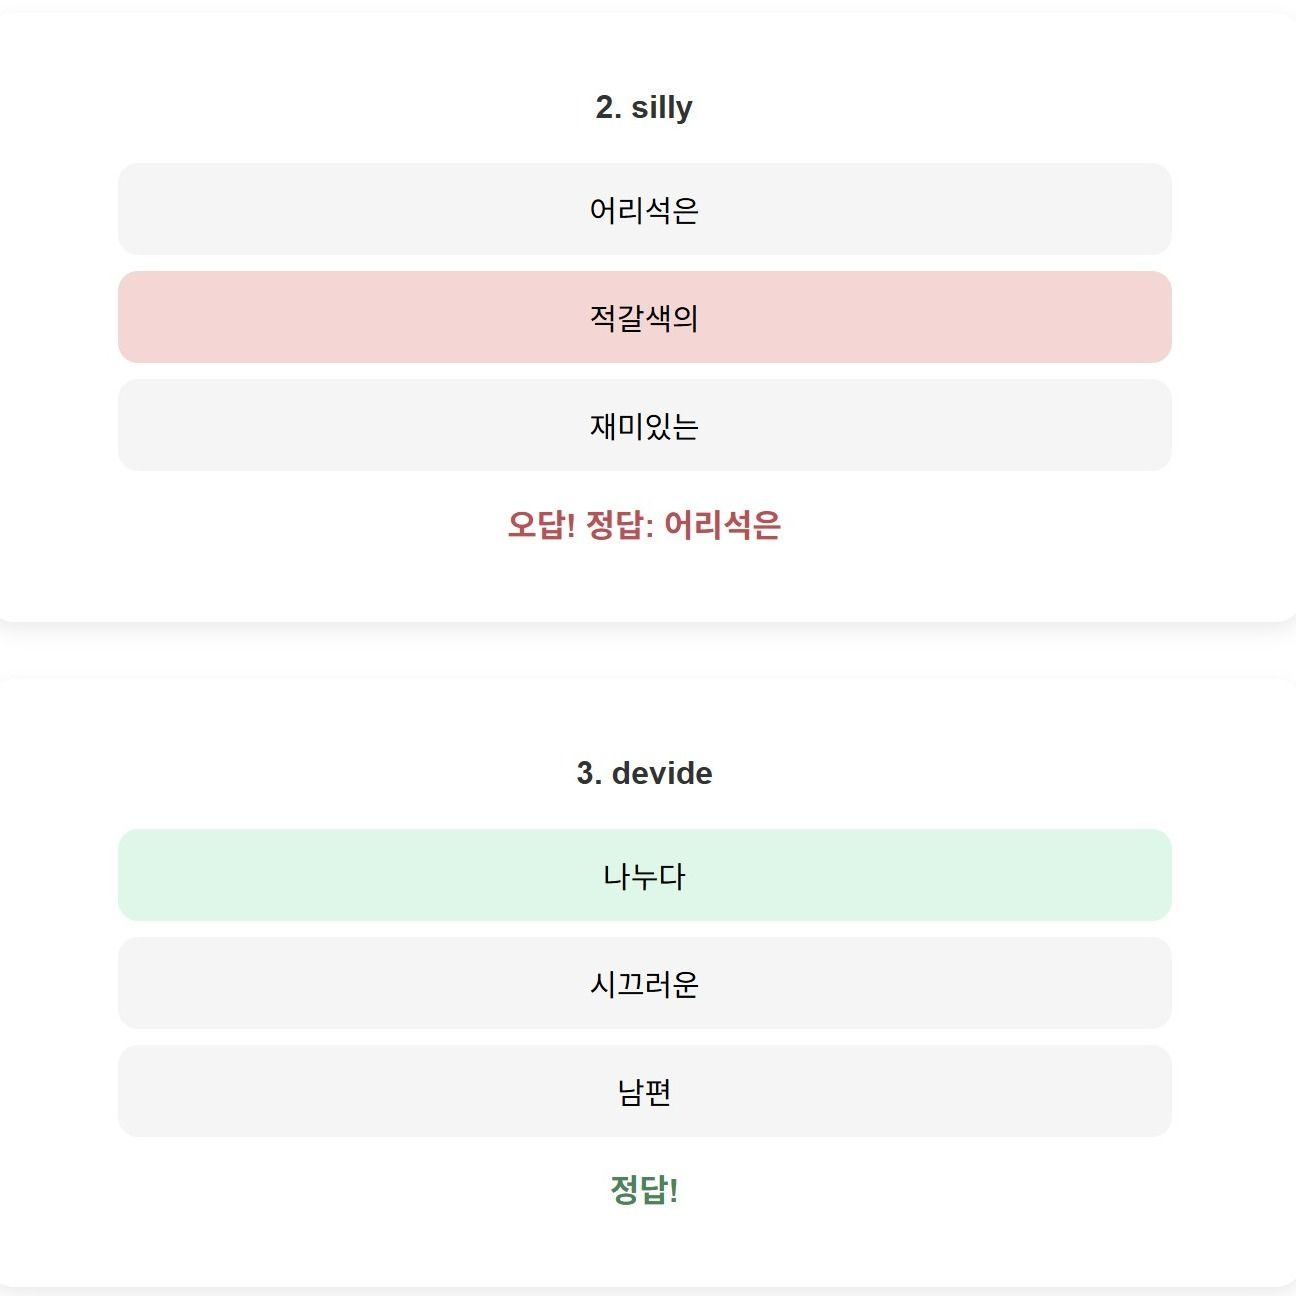Click the "정답:" label in the red feedback
The image size is (1296, 1296).
point(619,525)
